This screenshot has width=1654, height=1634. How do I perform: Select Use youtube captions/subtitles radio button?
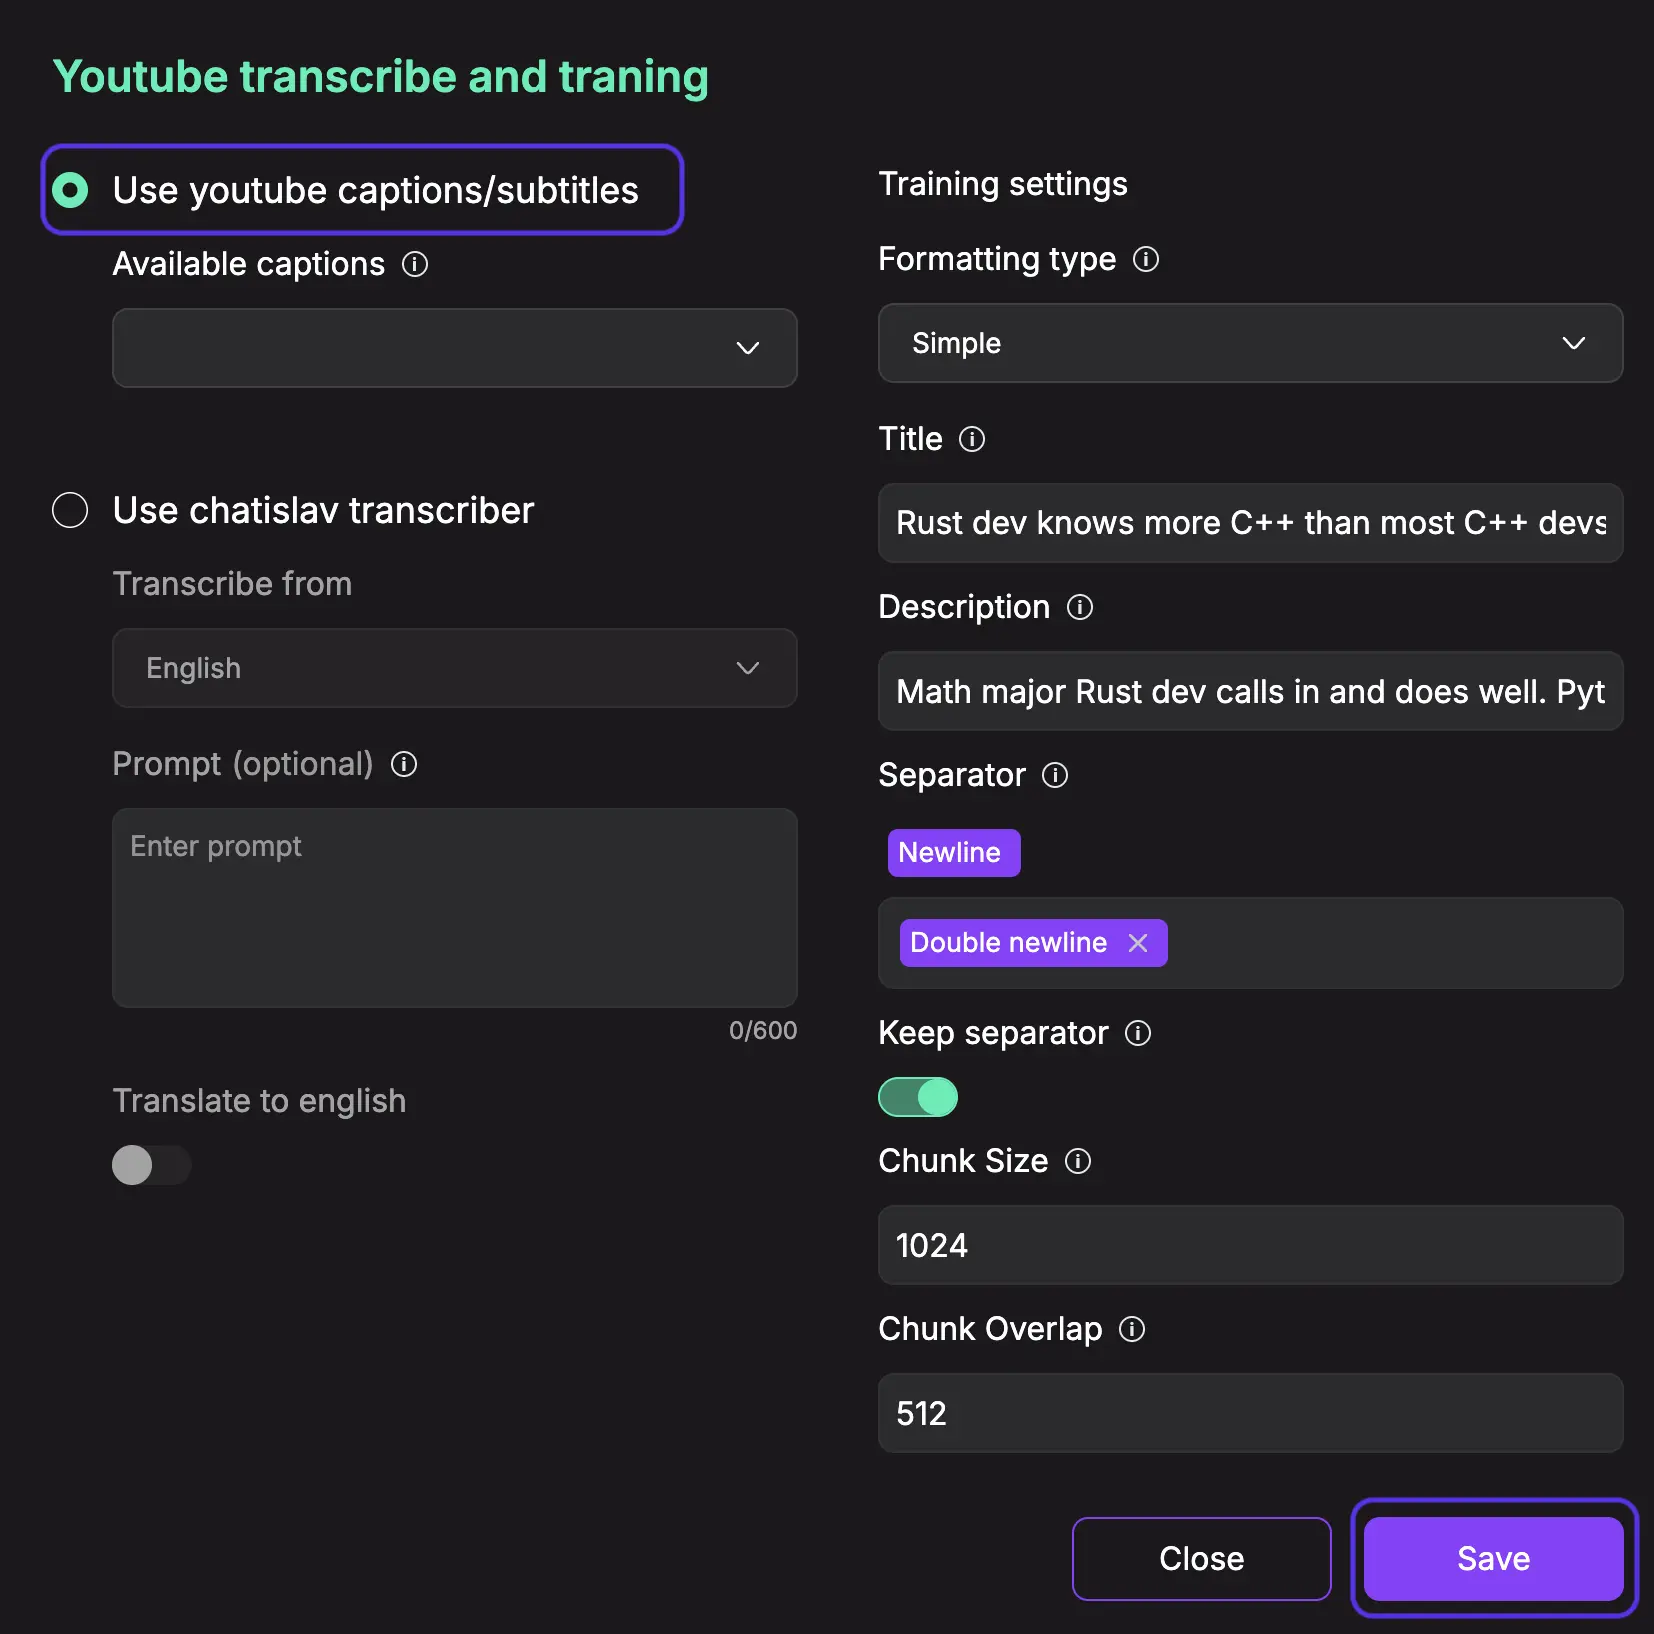click(x=71, y=190)
